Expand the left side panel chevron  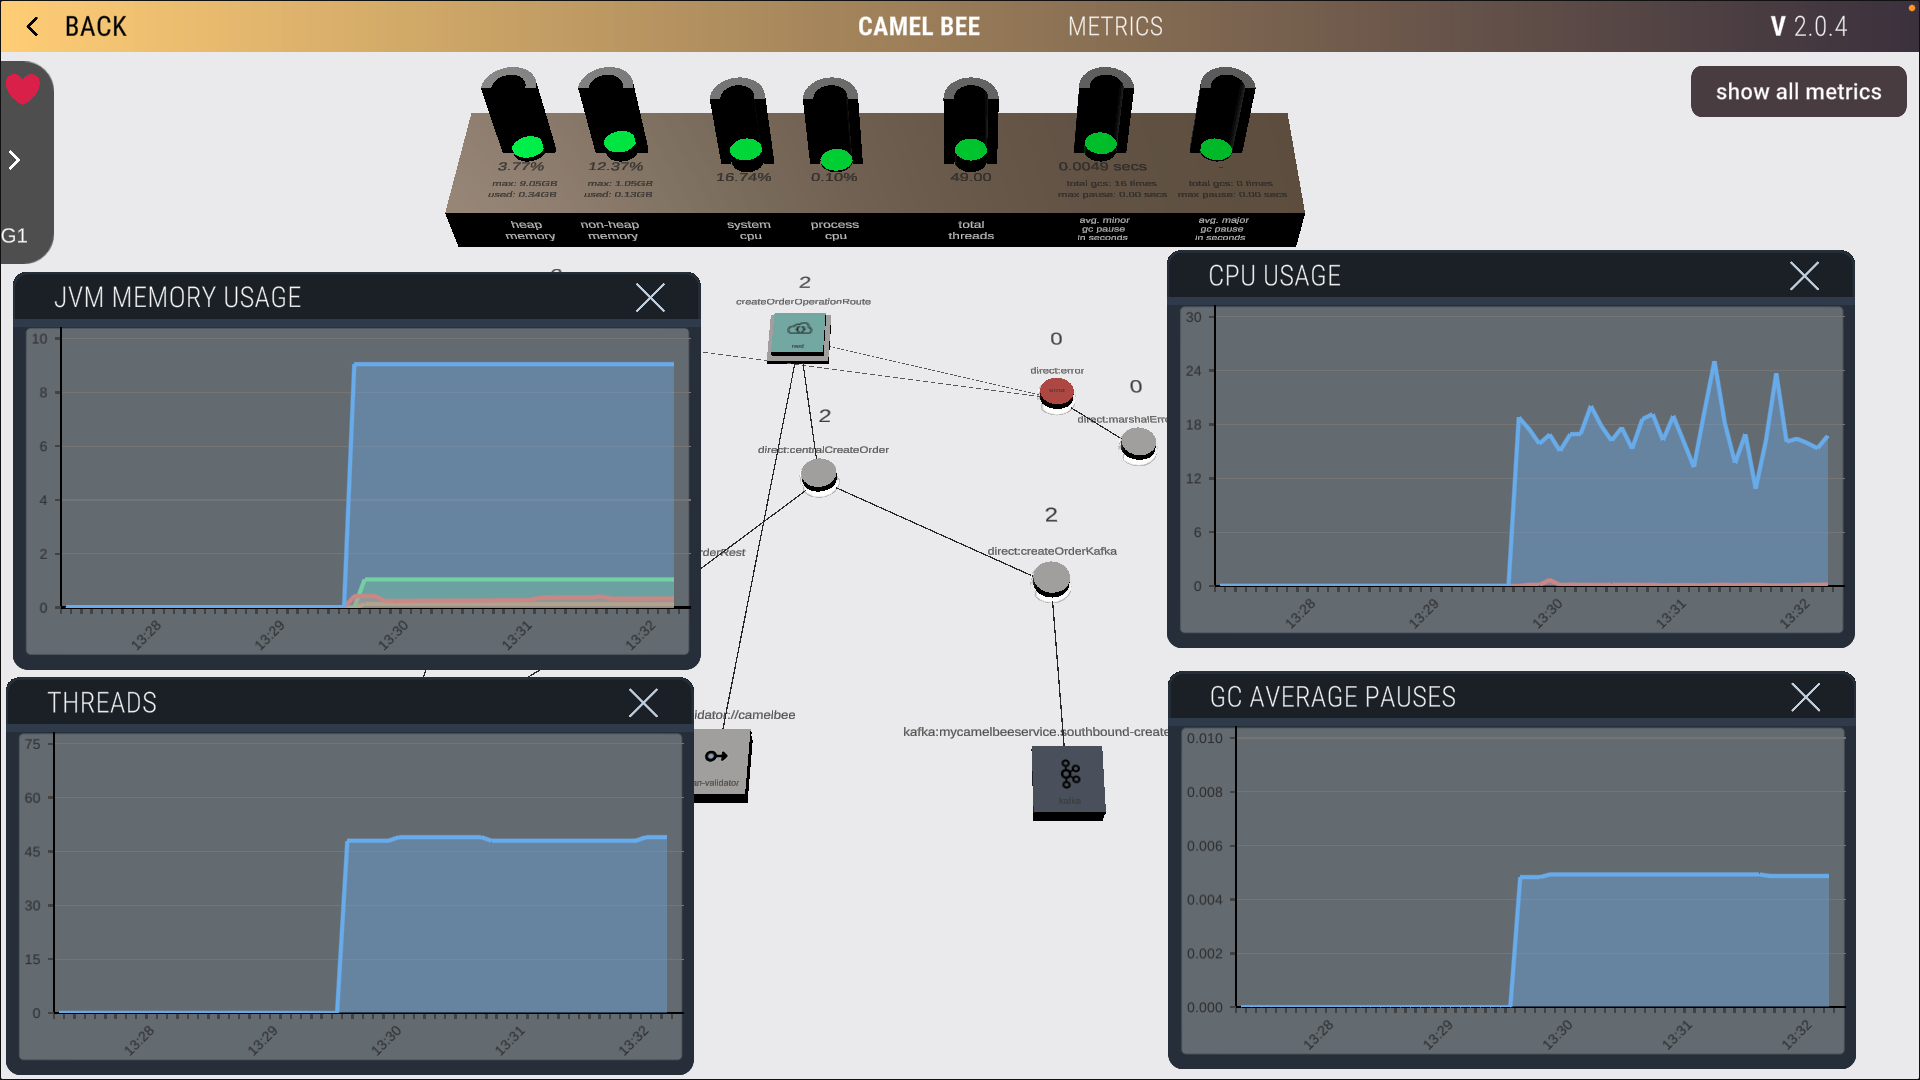tap(15, 160)
